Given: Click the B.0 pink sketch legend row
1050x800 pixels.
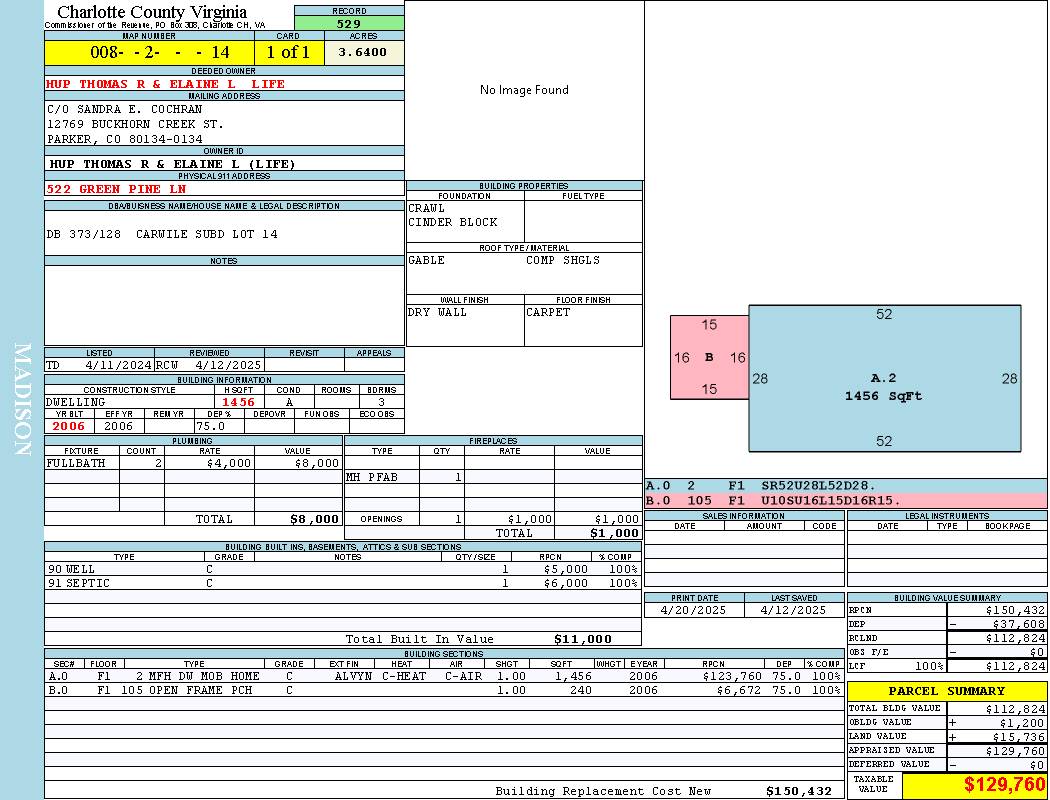Looking at the screenshot, I should coord(845,500).
